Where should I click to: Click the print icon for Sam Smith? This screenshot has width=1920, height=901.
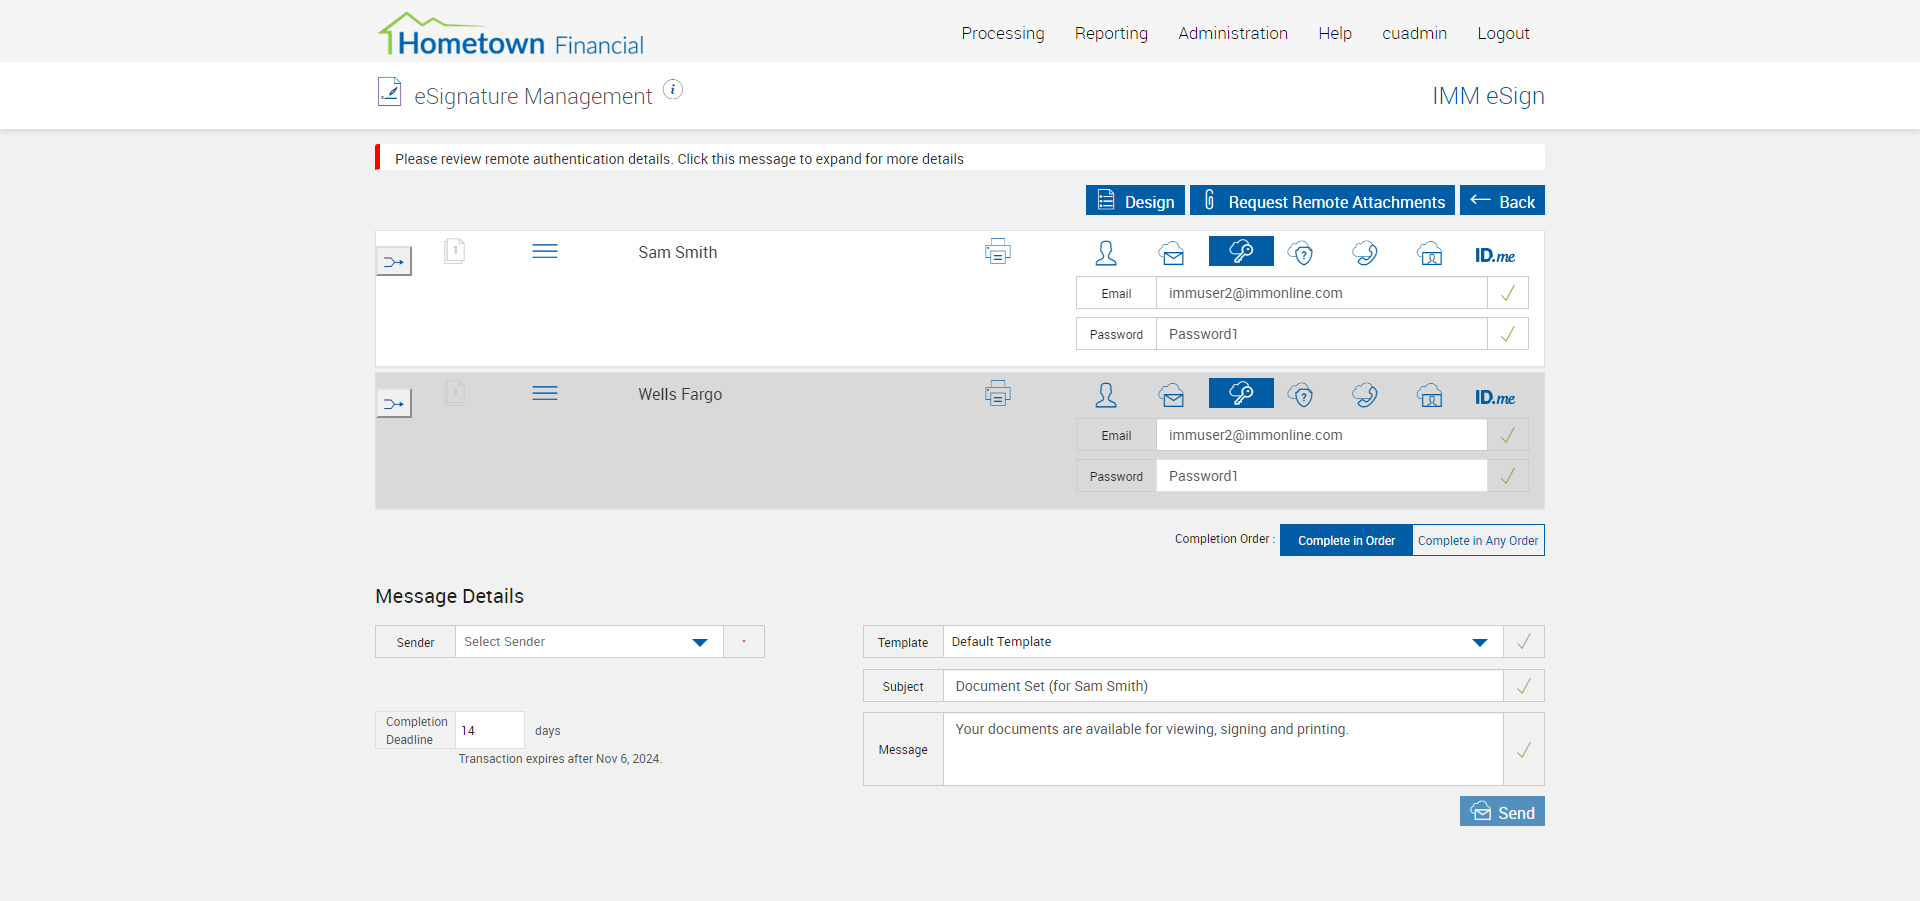pos(997,252)
